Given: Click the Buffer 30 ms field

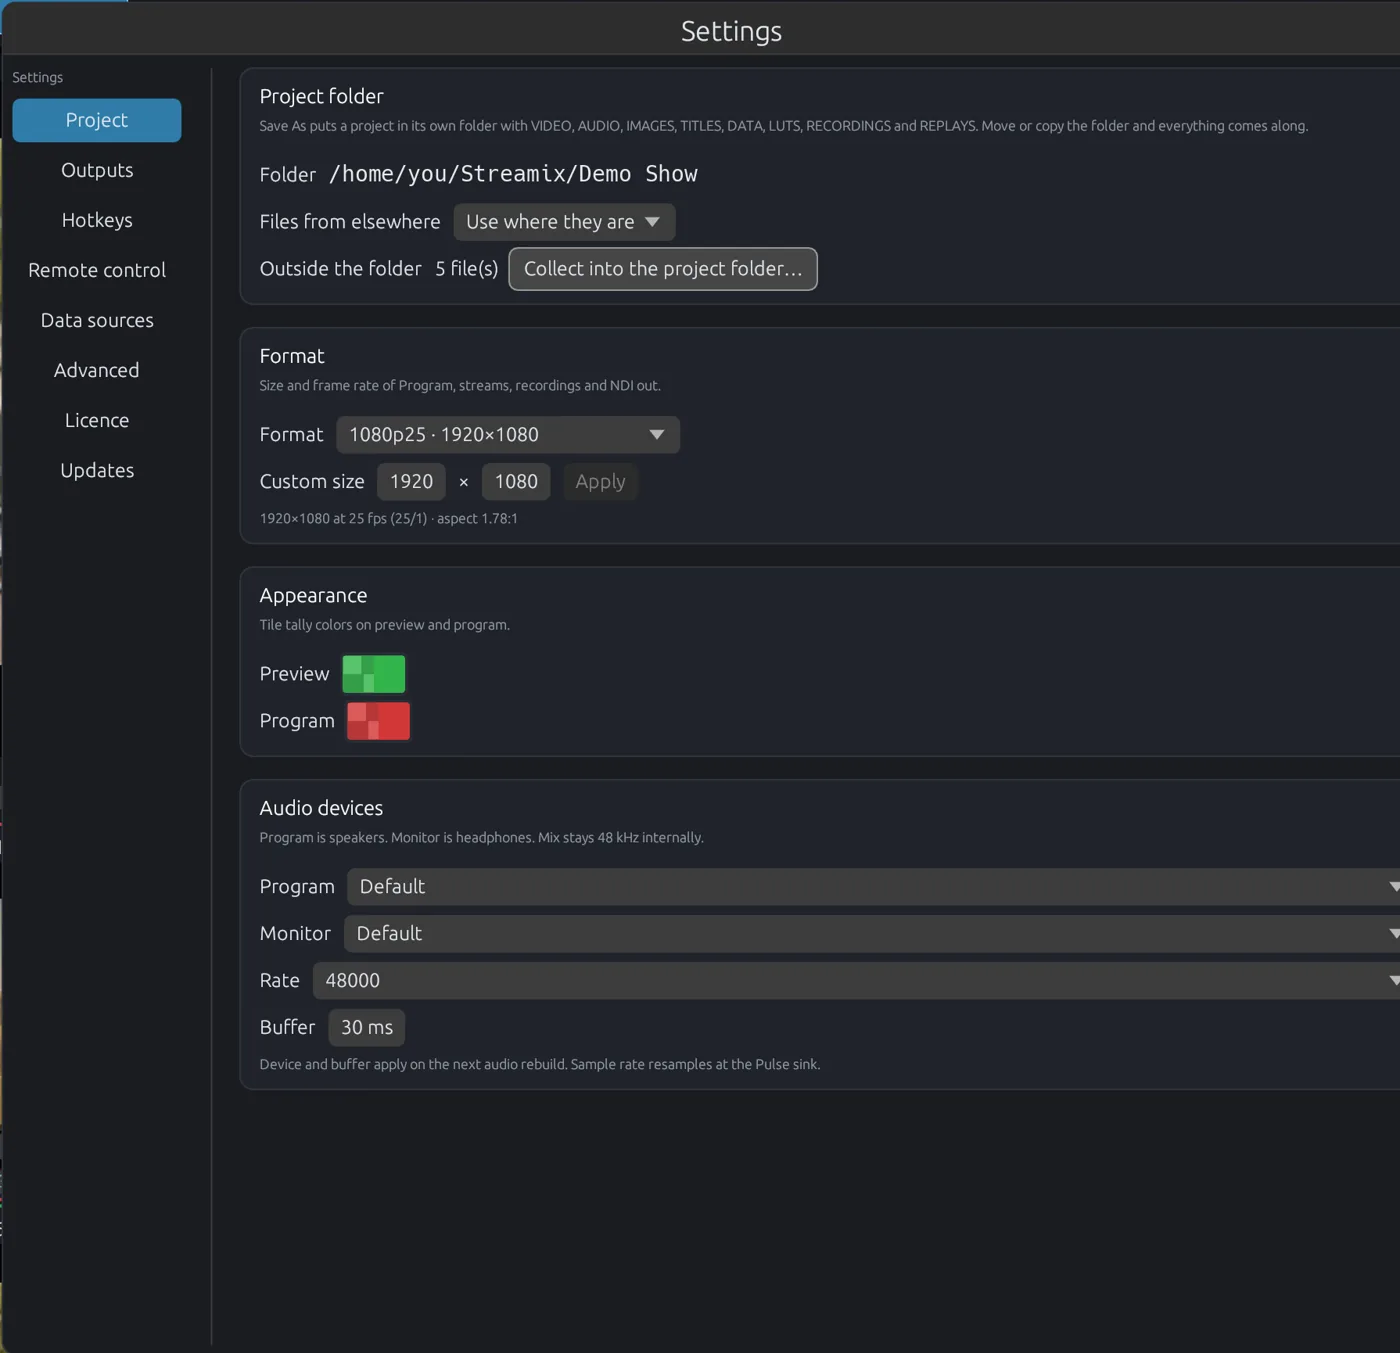Looking at the screenshot, I should pyautogui.click(x=367, y=1028).
